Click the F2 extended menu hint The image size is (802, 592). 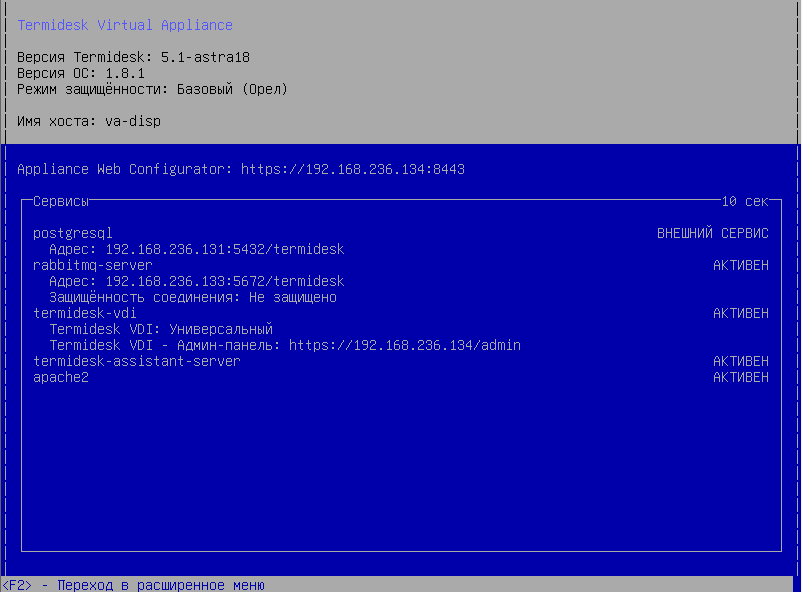133,585
